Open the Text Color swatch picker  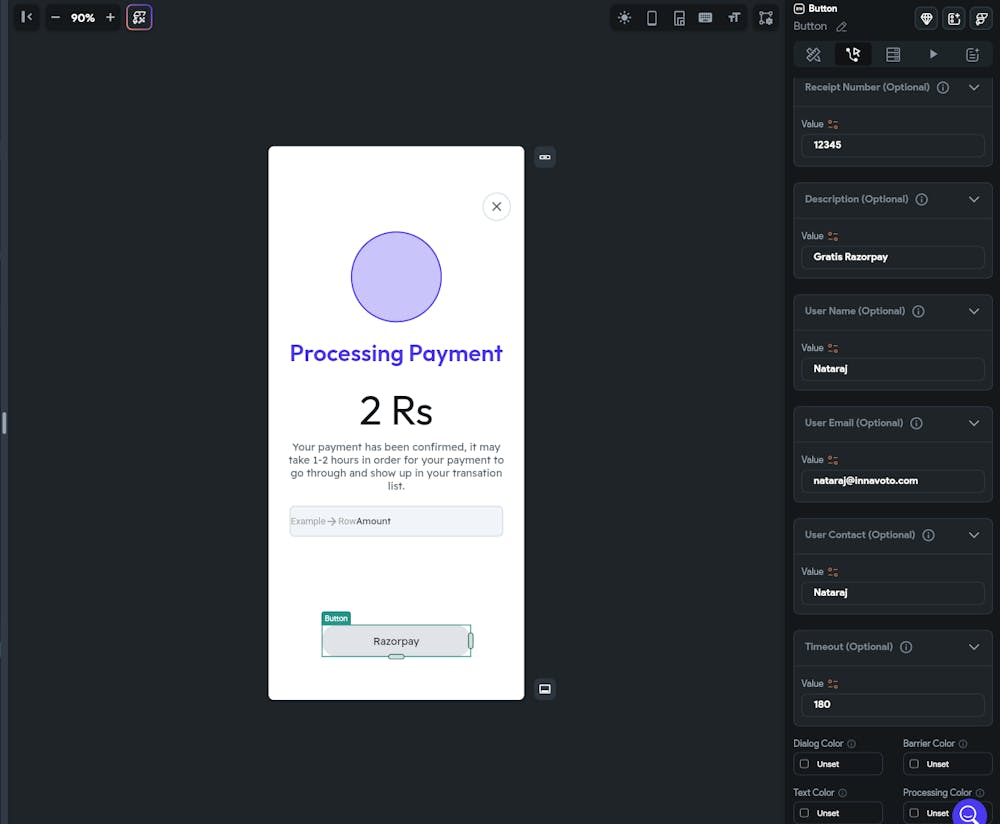point(804,813)
